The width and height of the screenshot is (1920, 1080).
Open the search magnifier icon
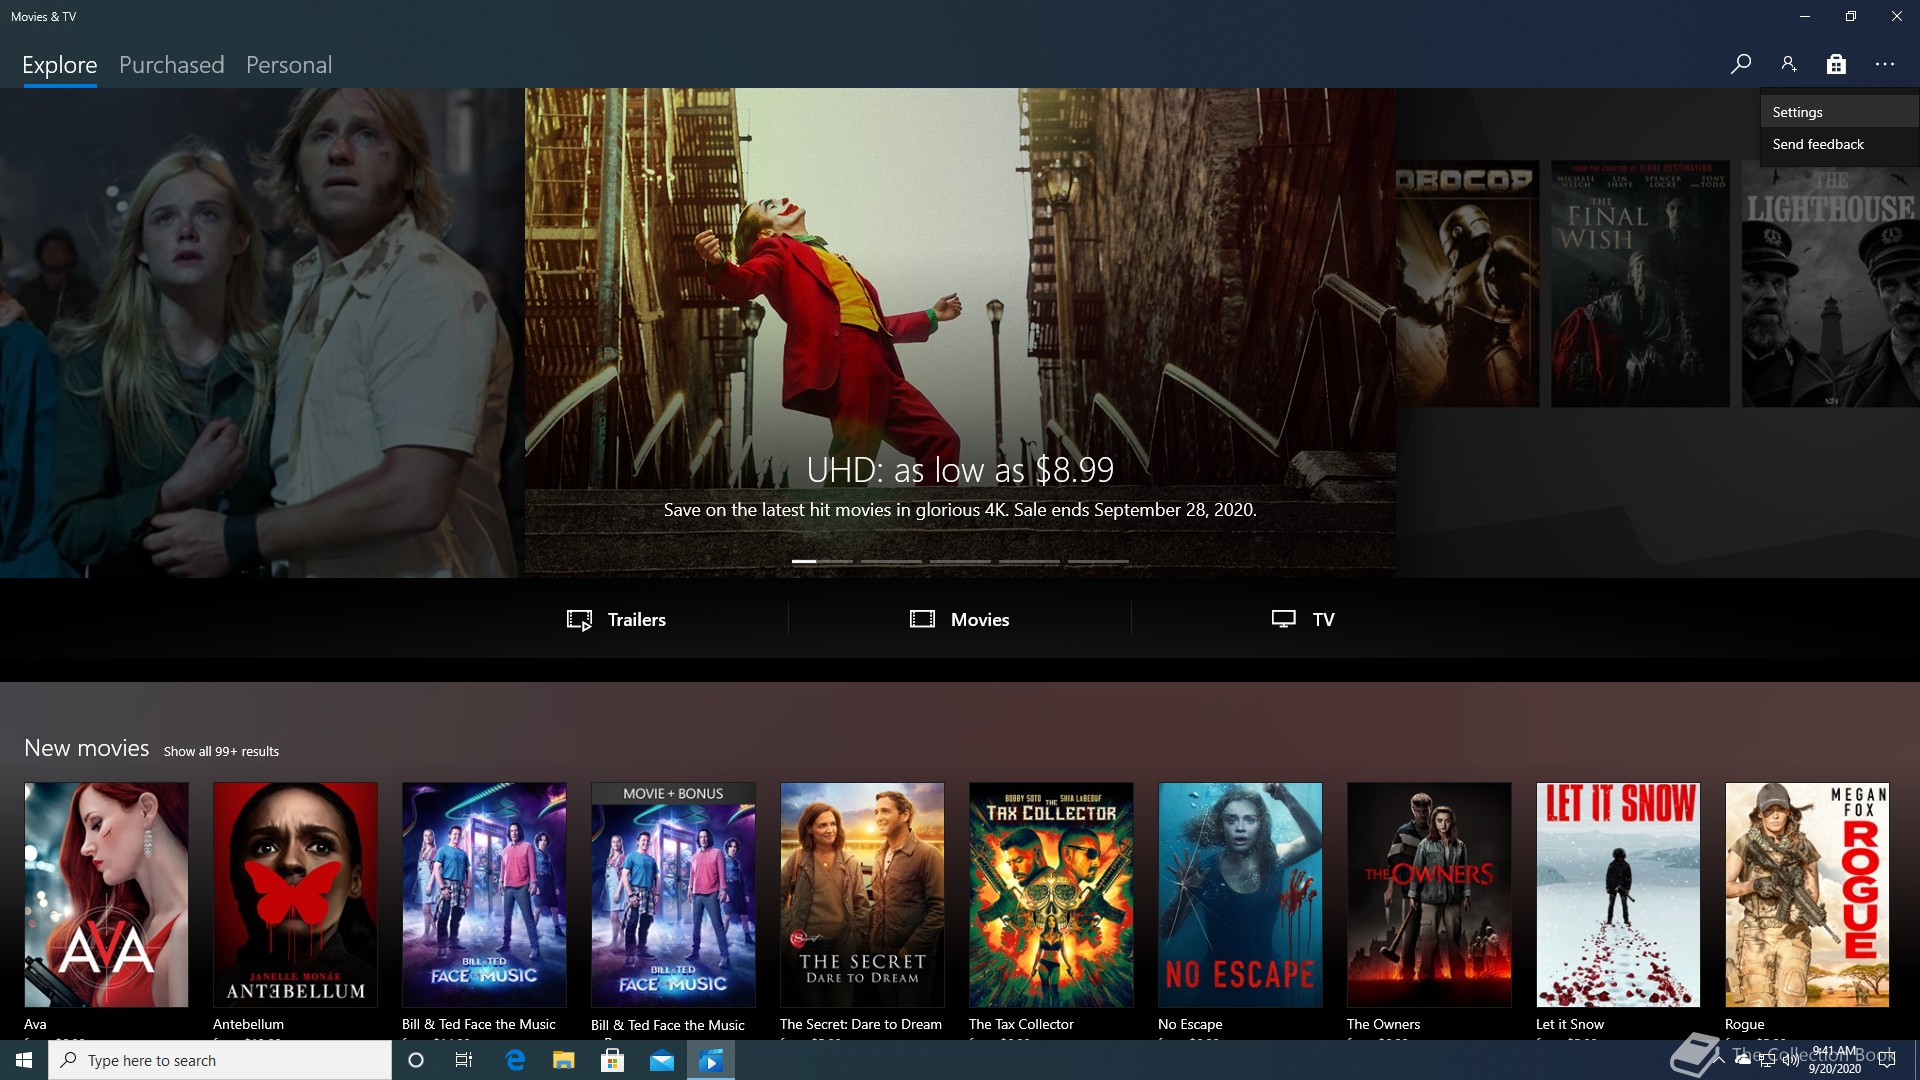point(1741,64)
